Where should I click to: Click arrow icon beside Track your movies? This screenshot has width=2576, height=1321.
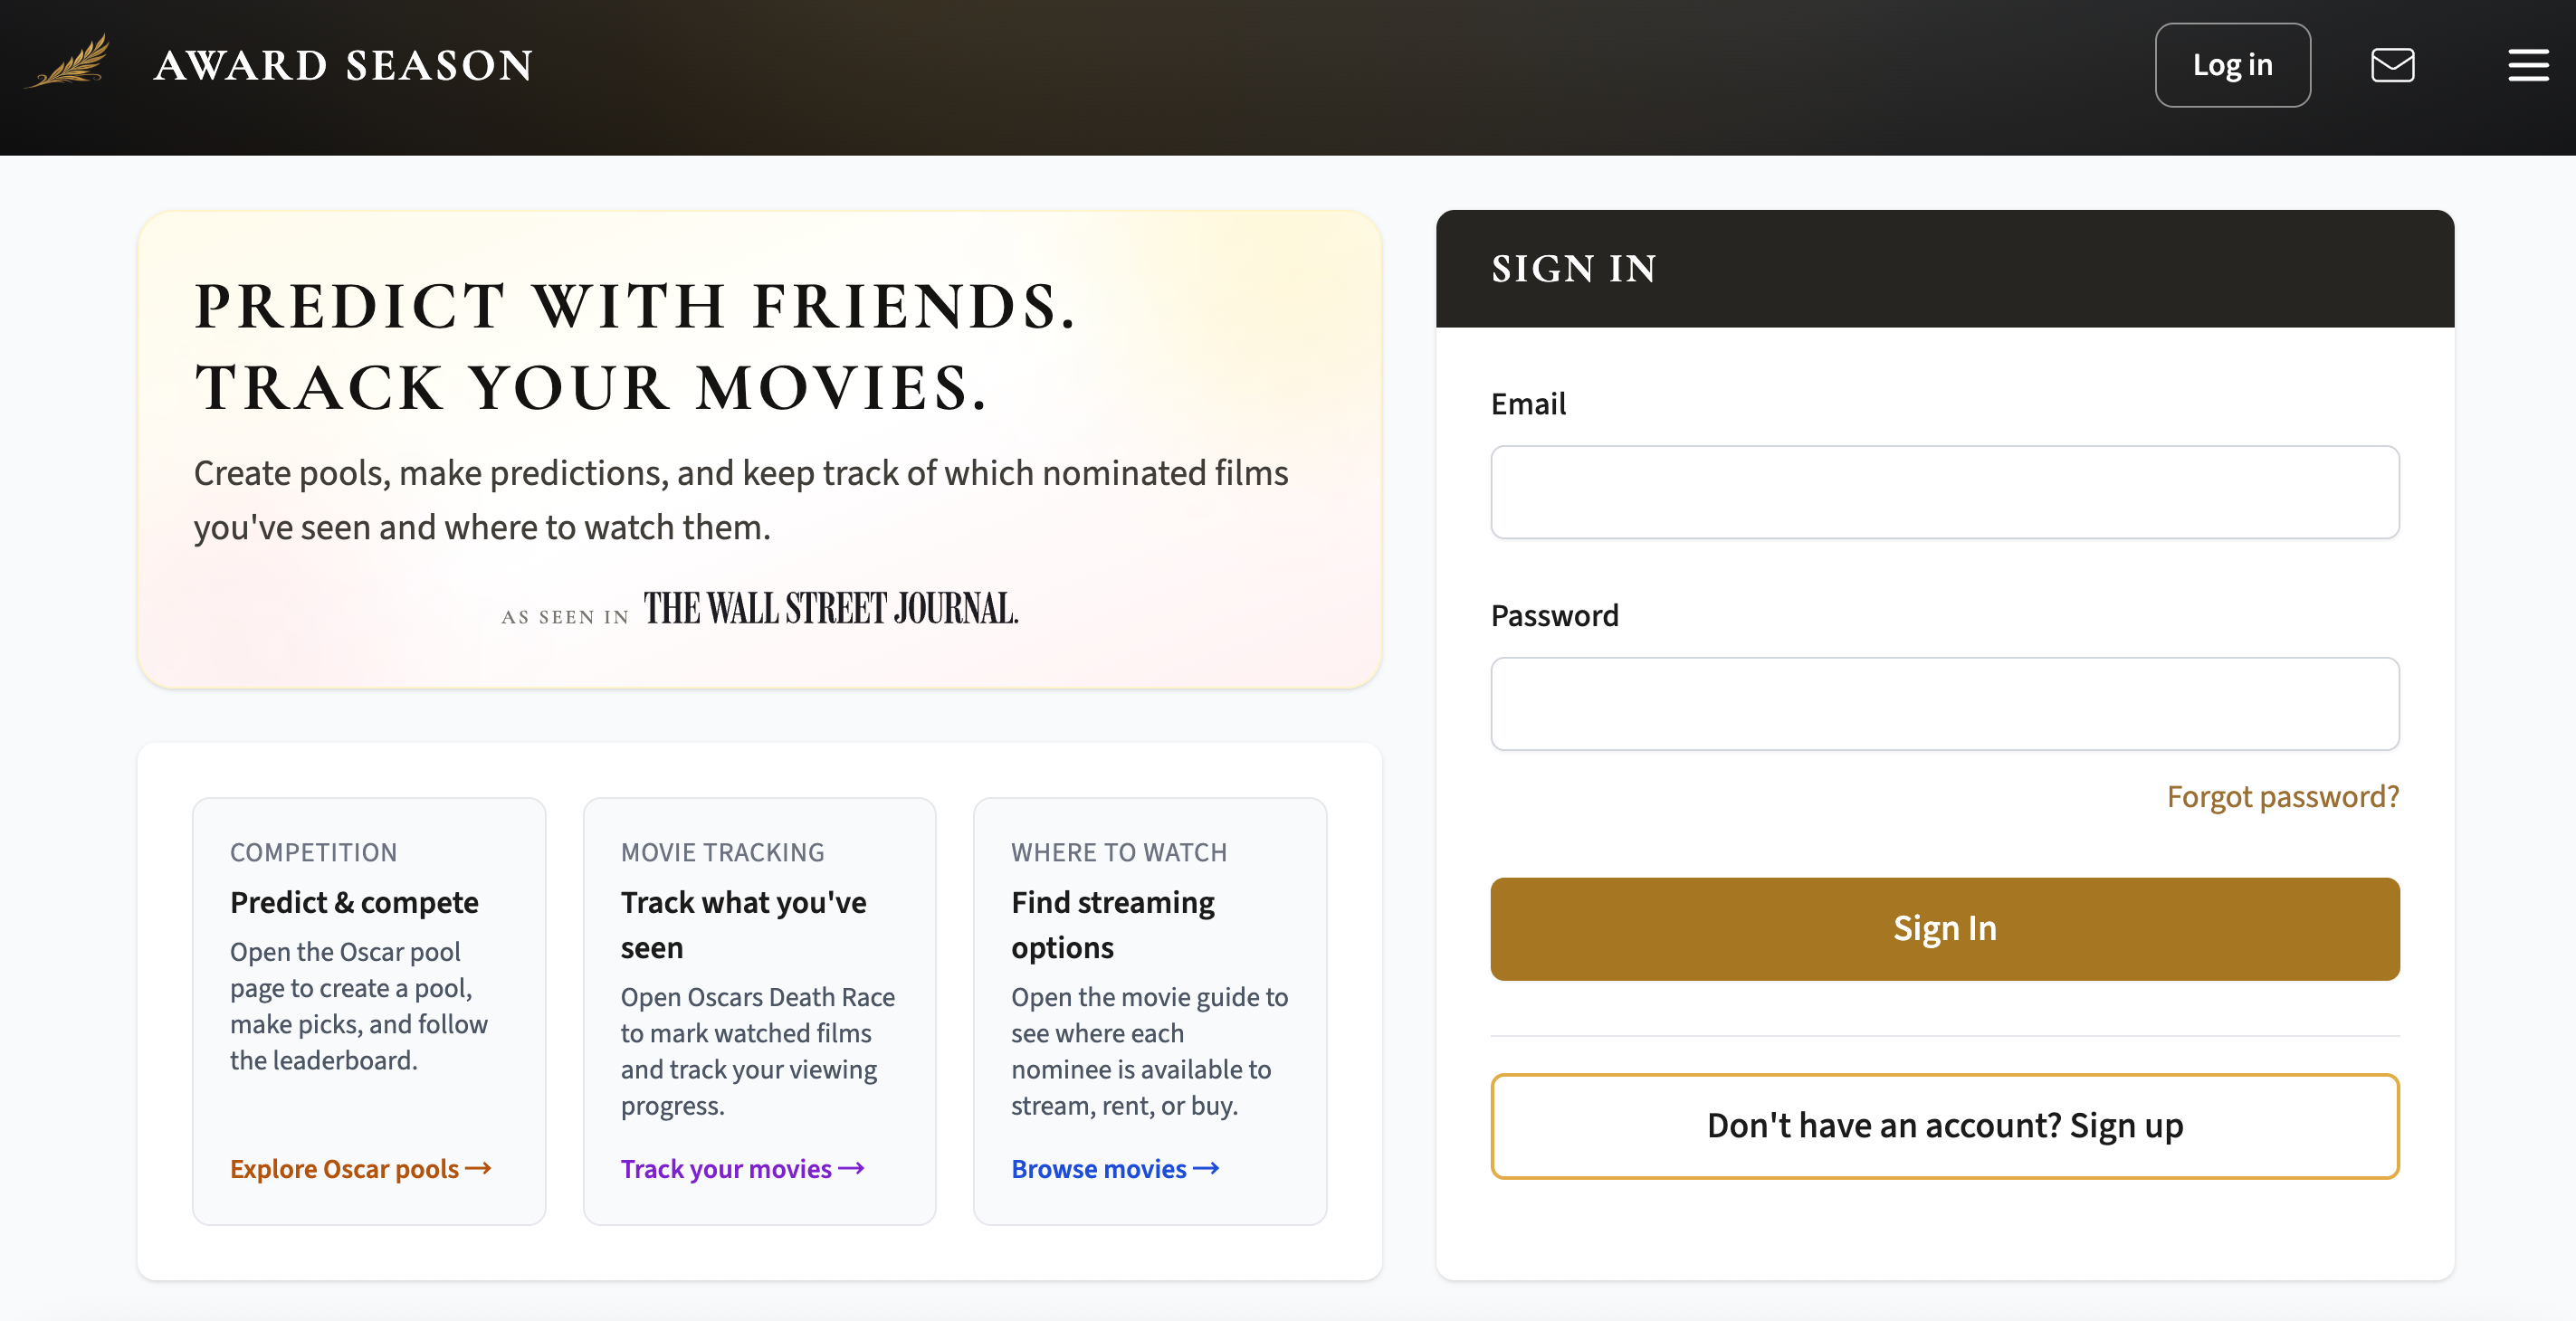(x=851, y=1168)
